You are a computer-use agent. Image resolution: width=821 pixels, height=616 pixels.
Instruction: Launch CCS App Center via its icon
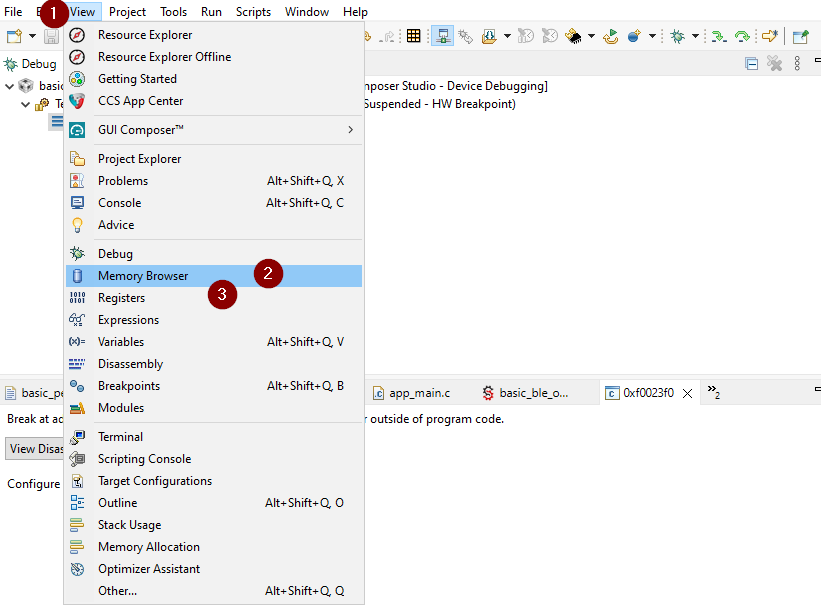click(77, 101)
